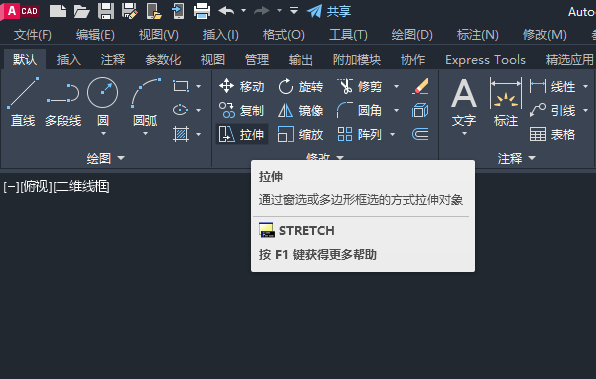Open the 圆角 fillet dropdown arrow
596x379 pixels.
pos(396,111)
